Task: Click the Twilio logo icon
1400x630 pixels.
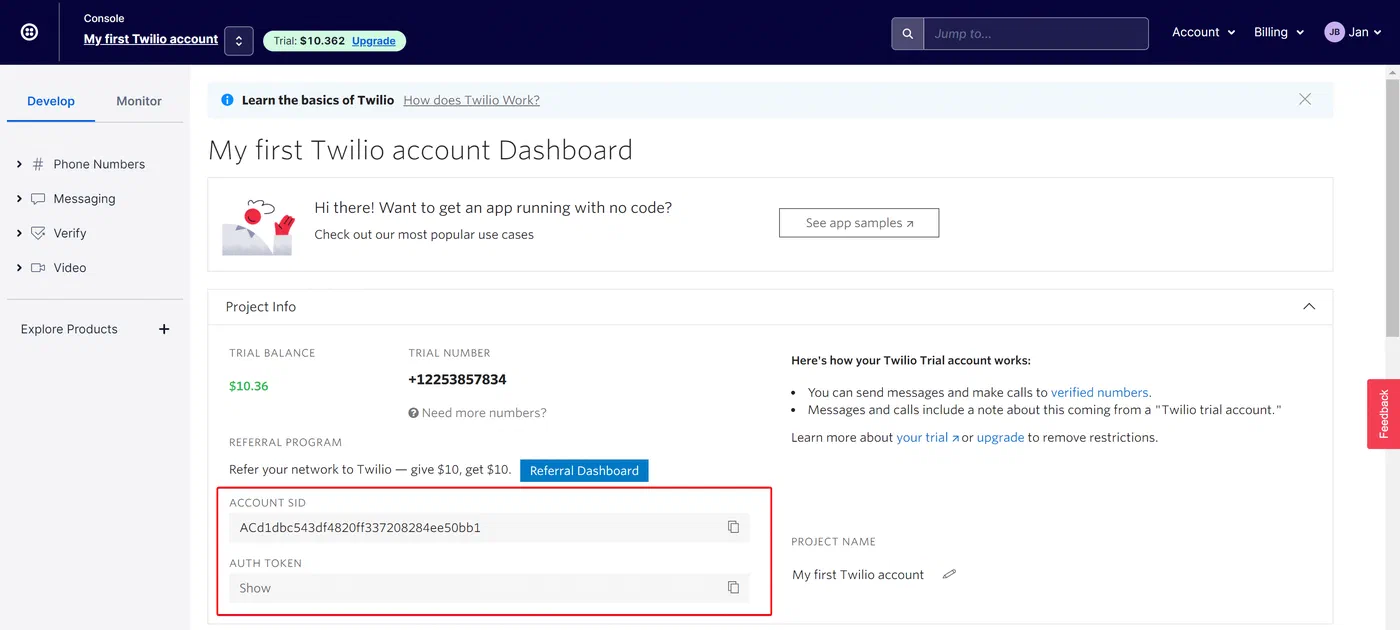Action: [x=30, y=32]
